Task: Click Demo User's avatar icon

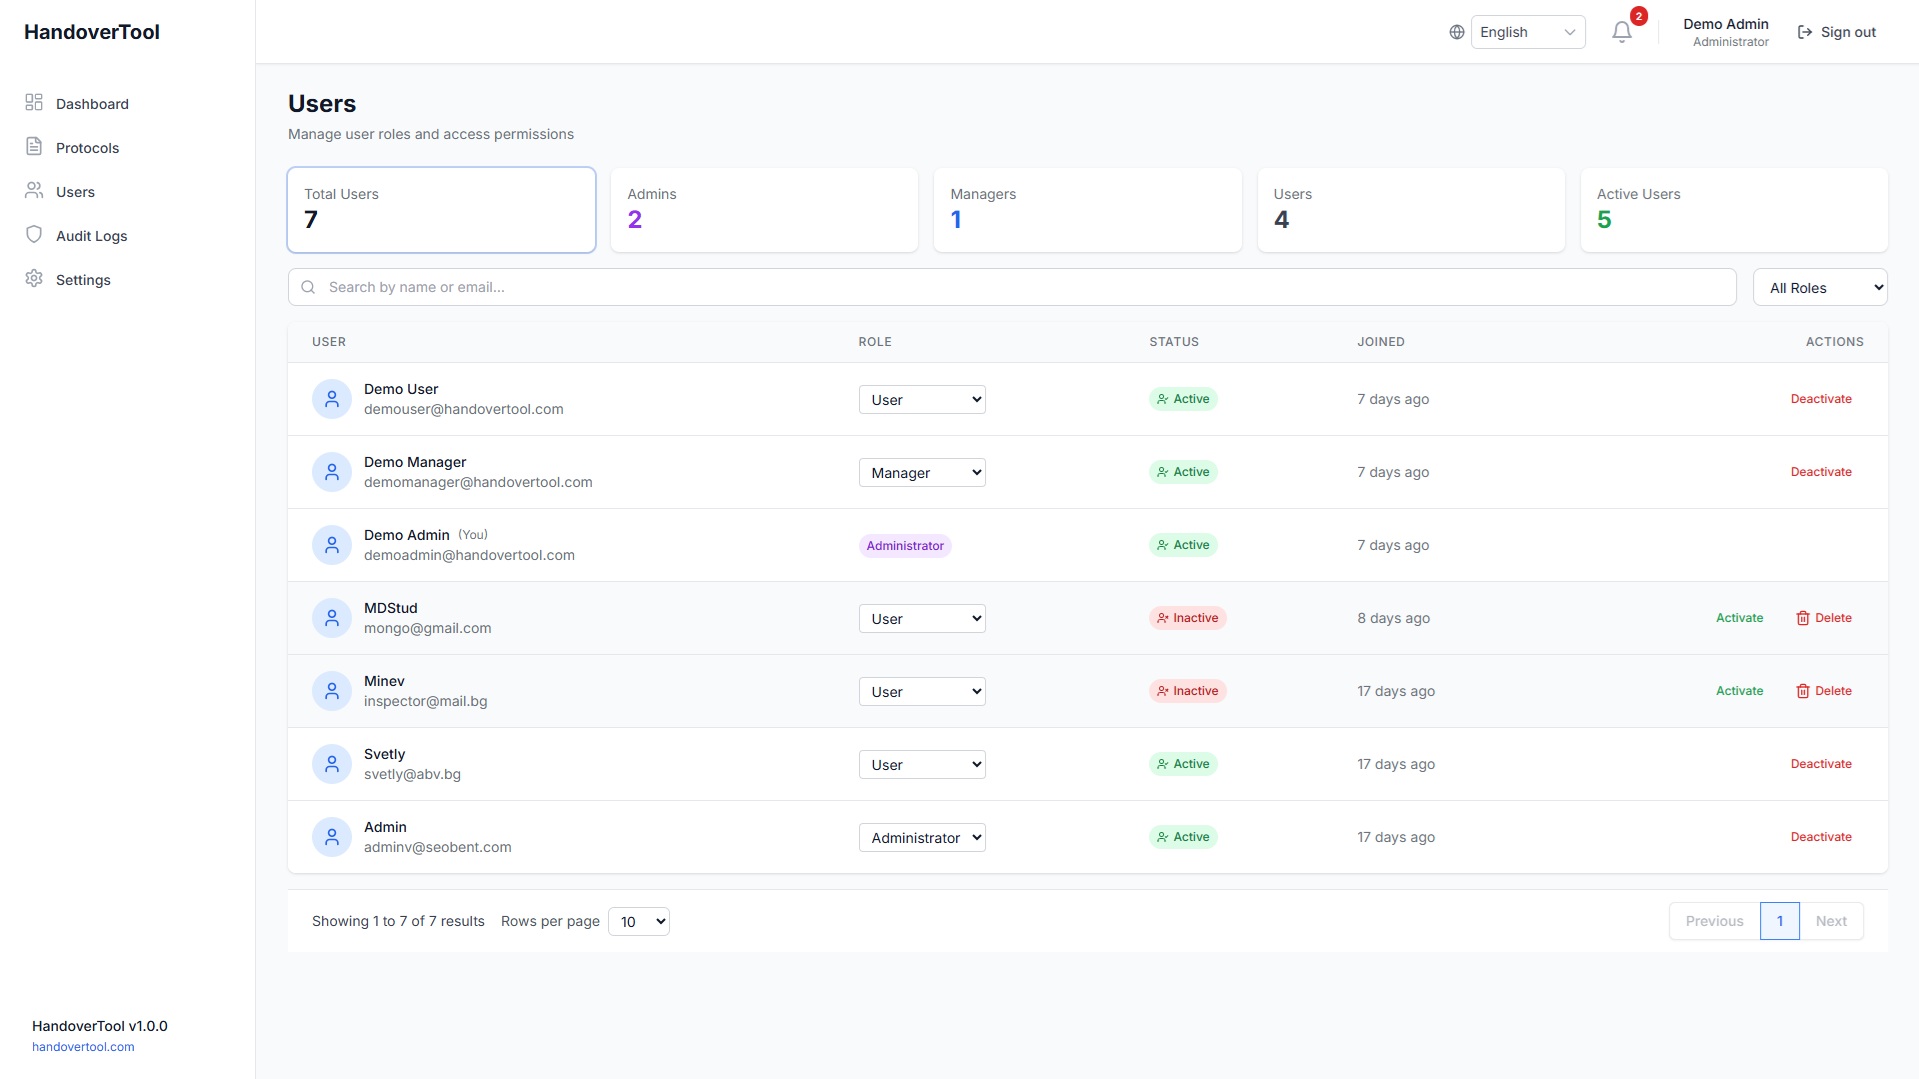Action: pos(332,399)
